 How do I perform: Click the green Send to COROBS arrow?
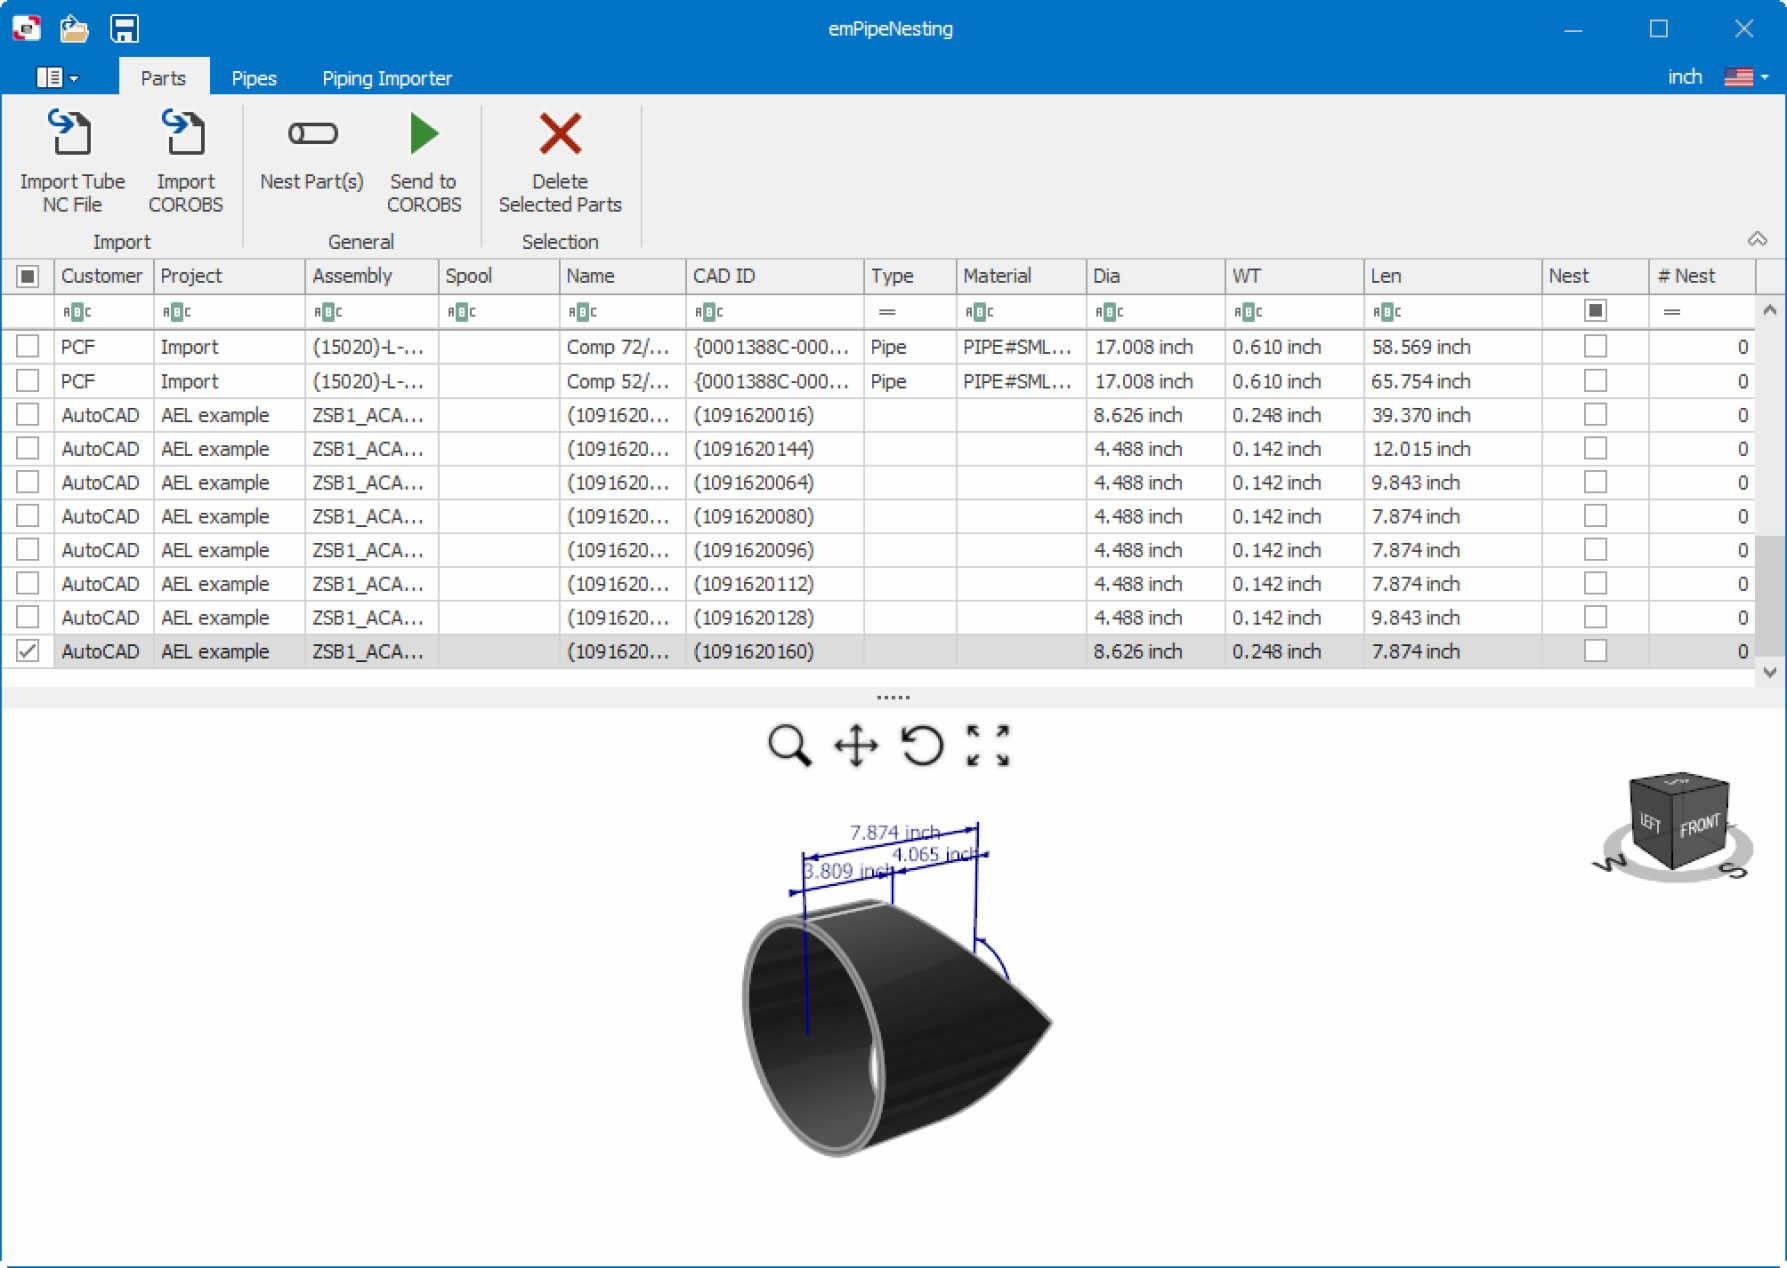point(424,134)
